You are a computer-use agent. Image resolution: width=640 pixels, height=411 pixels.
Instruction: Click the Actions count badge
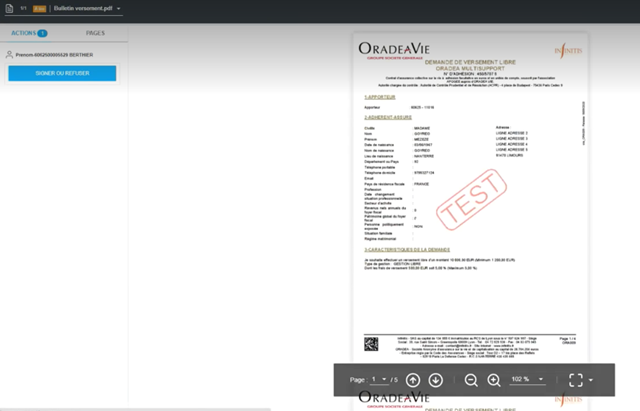[43, 33]
